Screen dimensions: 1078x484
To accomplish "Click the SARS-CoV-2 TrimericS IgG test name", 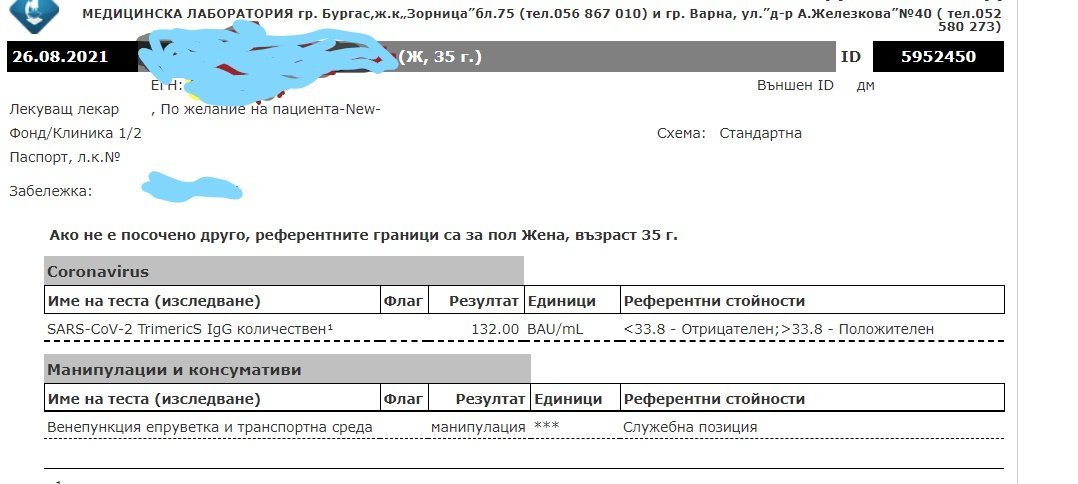I will coord(190,328).
